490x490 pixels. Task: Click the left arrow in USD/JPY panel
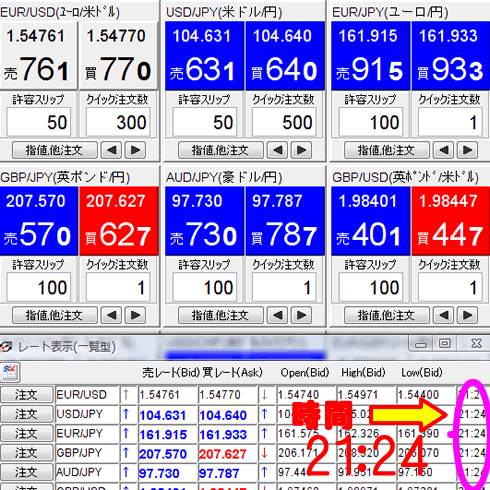click(277, 150)
